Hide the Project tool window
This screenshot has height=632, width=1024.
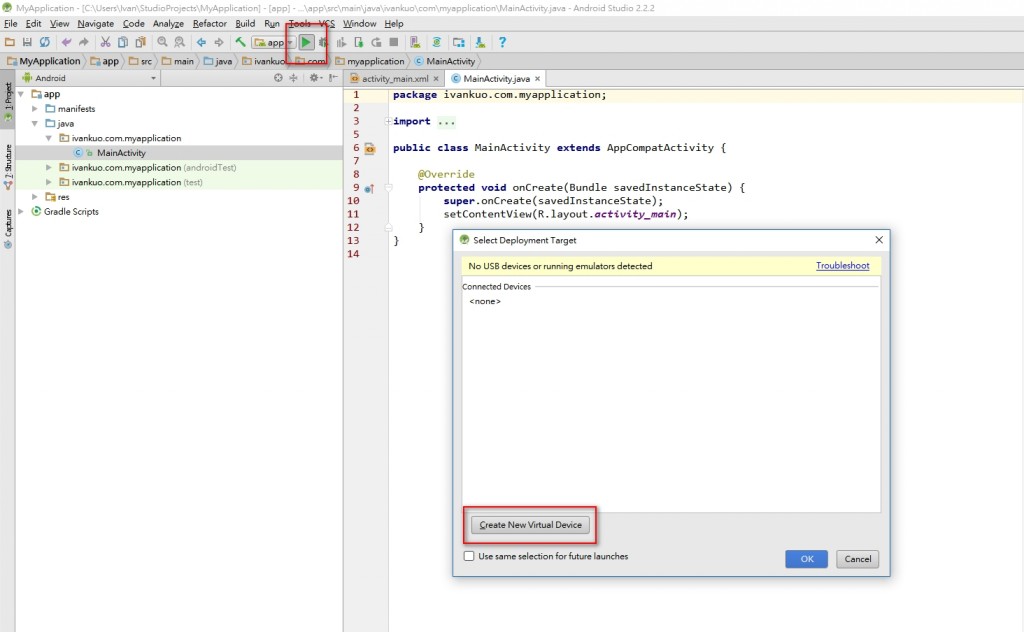tap(333, 78)
